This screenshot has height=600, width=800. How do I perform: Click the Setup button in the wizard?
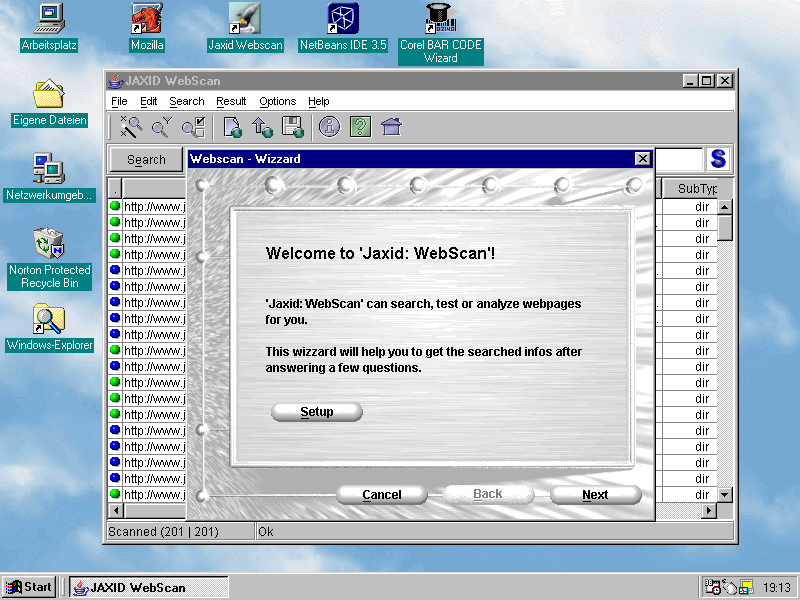[317, 412]
